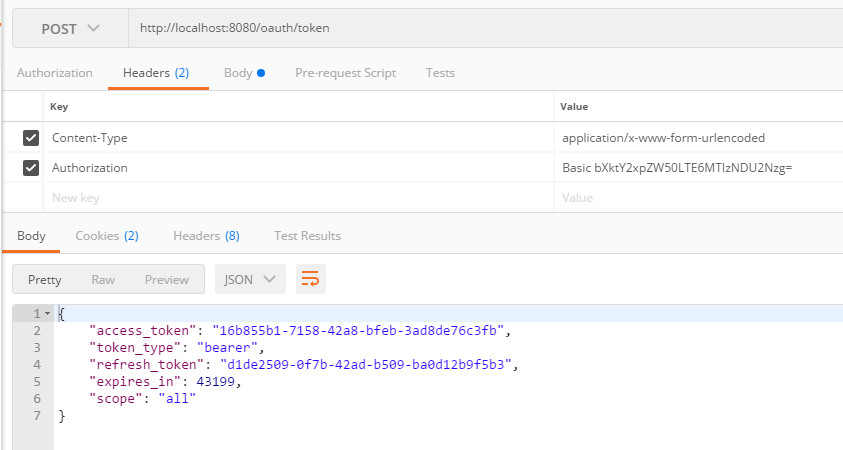Select the request Headers (2) tab

click(x=155, y=73)
